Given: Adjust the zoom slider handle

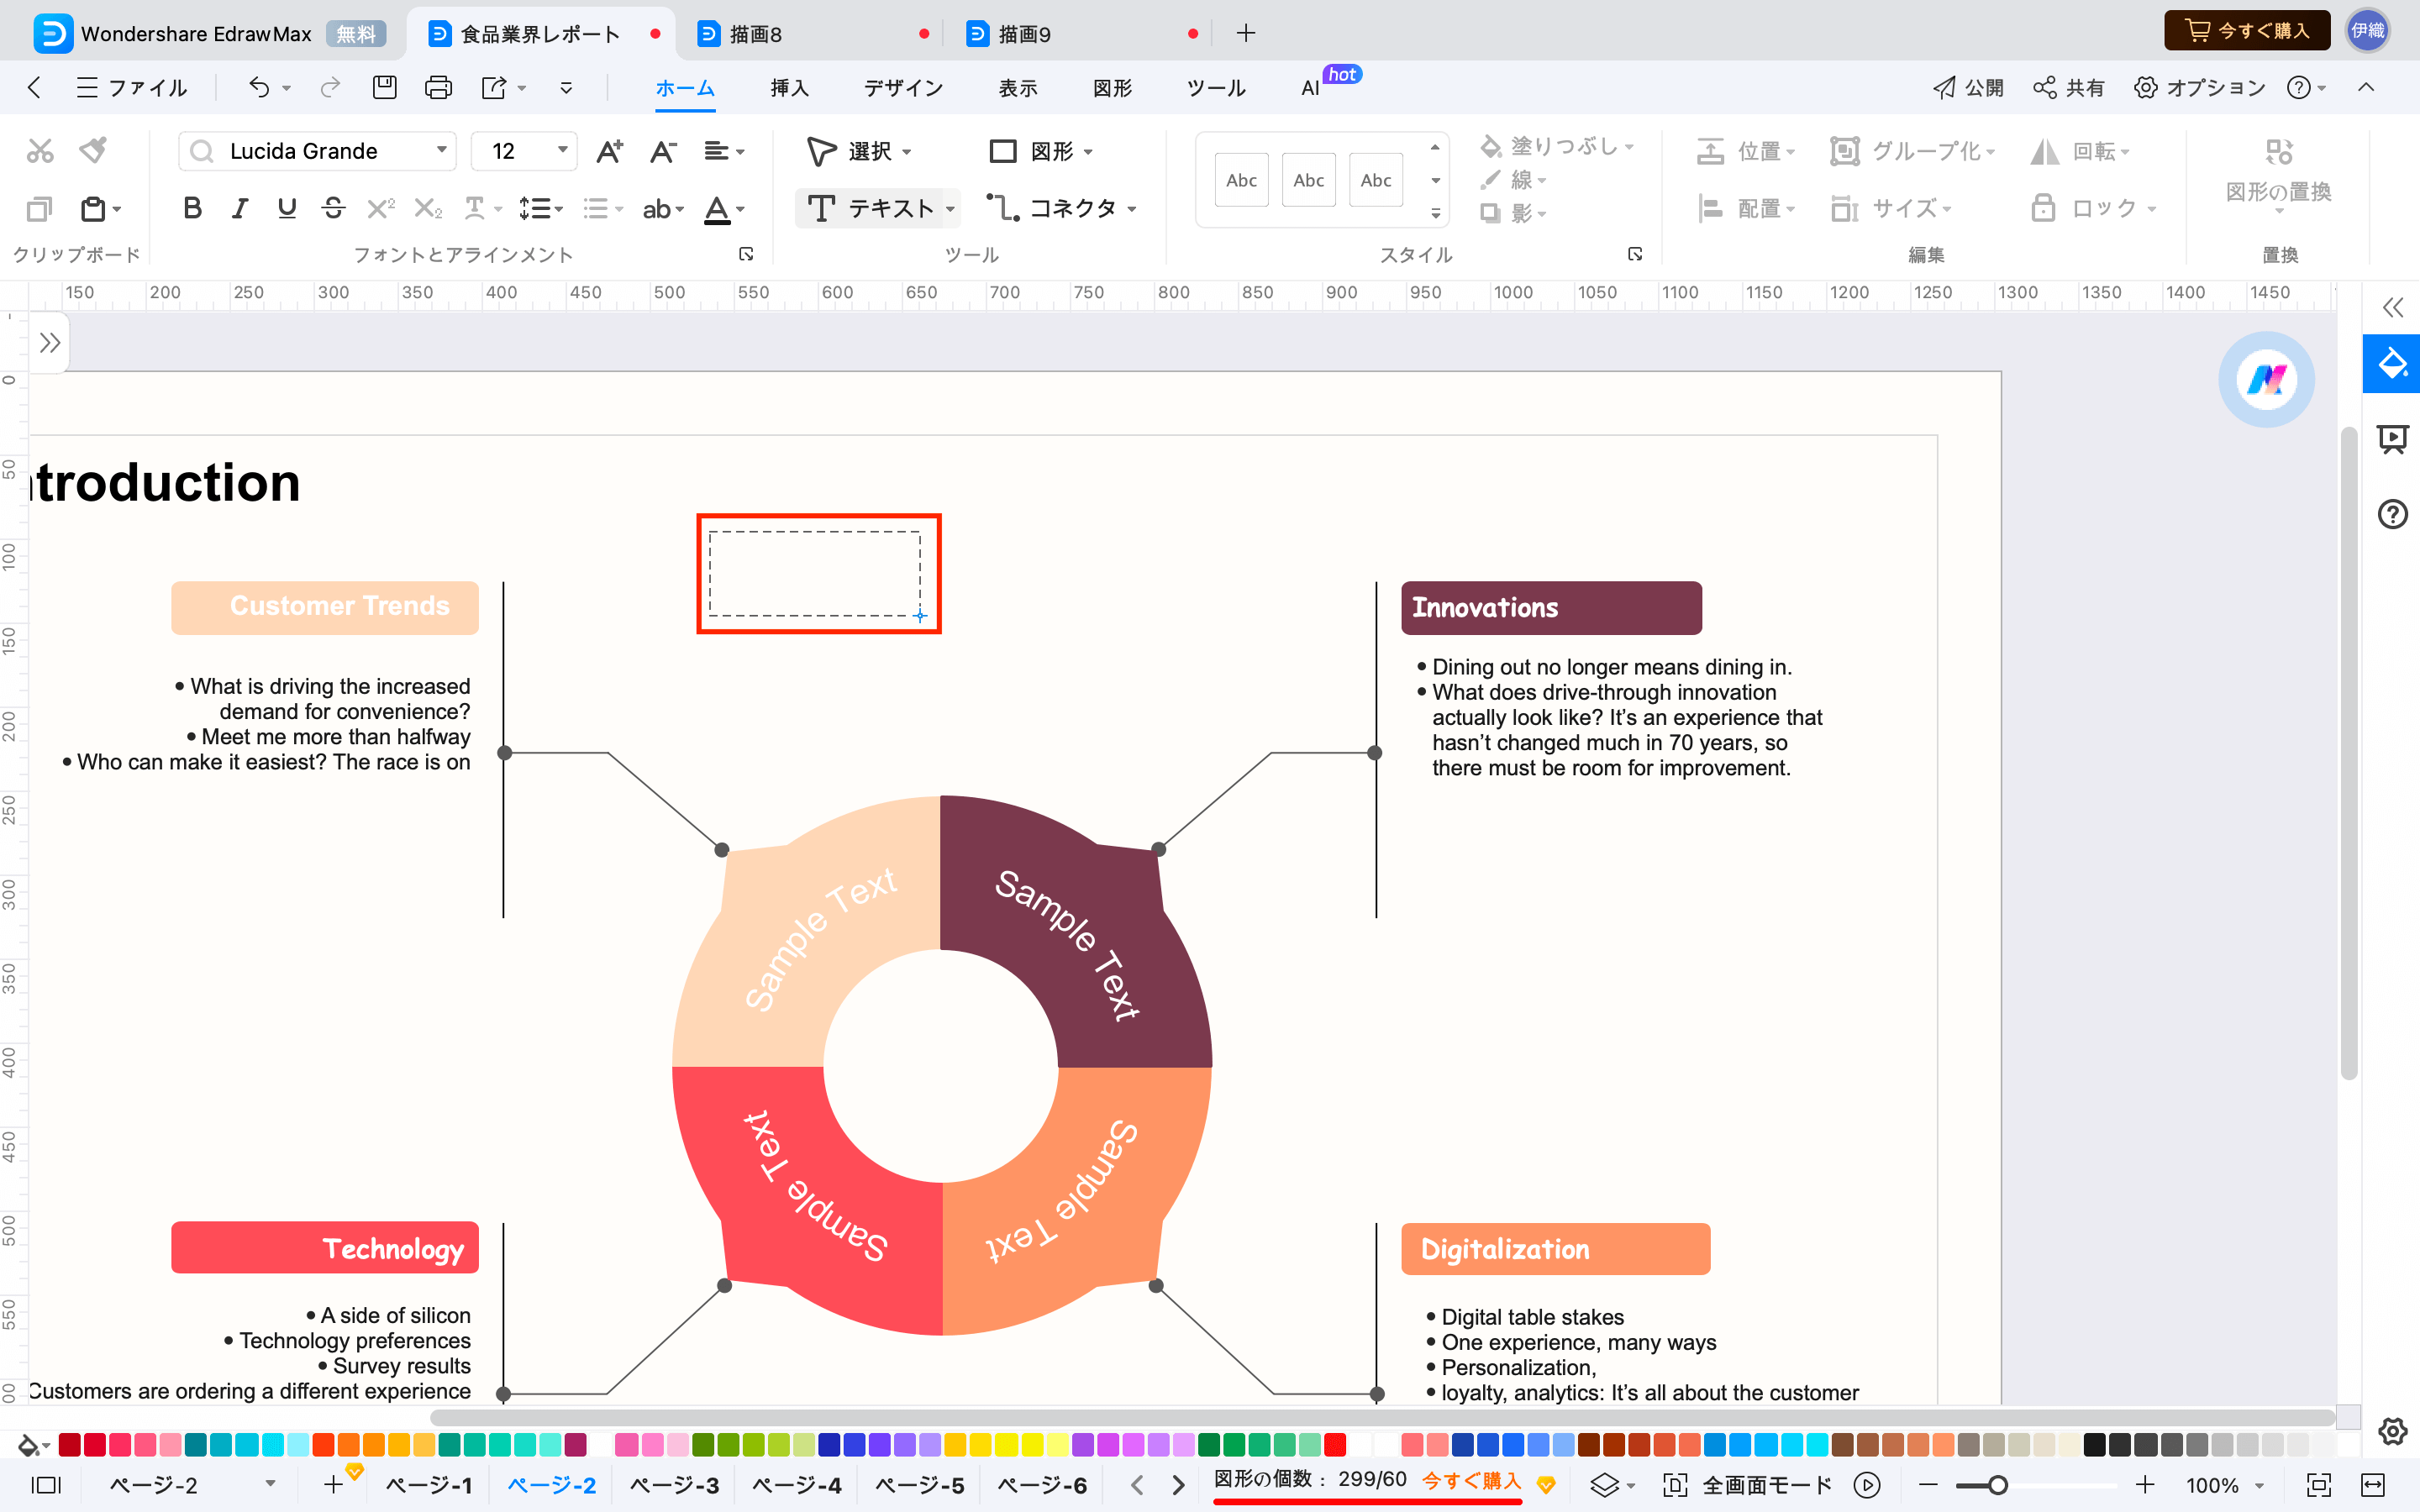Looking at the screenshot, I should coord(1997,1485).
